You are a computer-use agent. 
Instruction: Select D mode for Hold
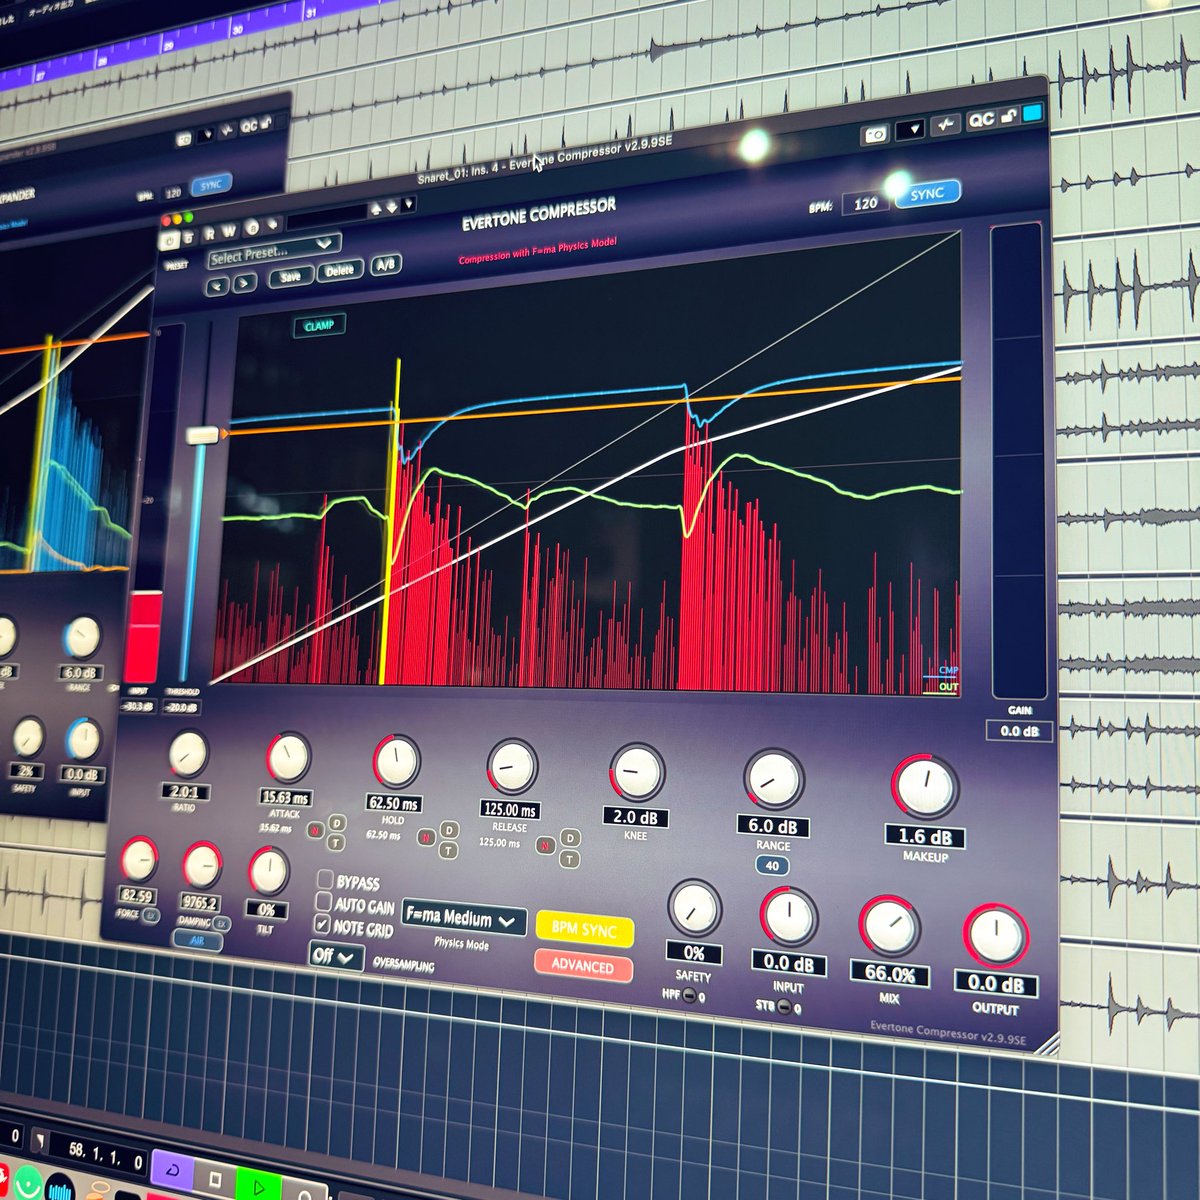[x=450, y=830]
